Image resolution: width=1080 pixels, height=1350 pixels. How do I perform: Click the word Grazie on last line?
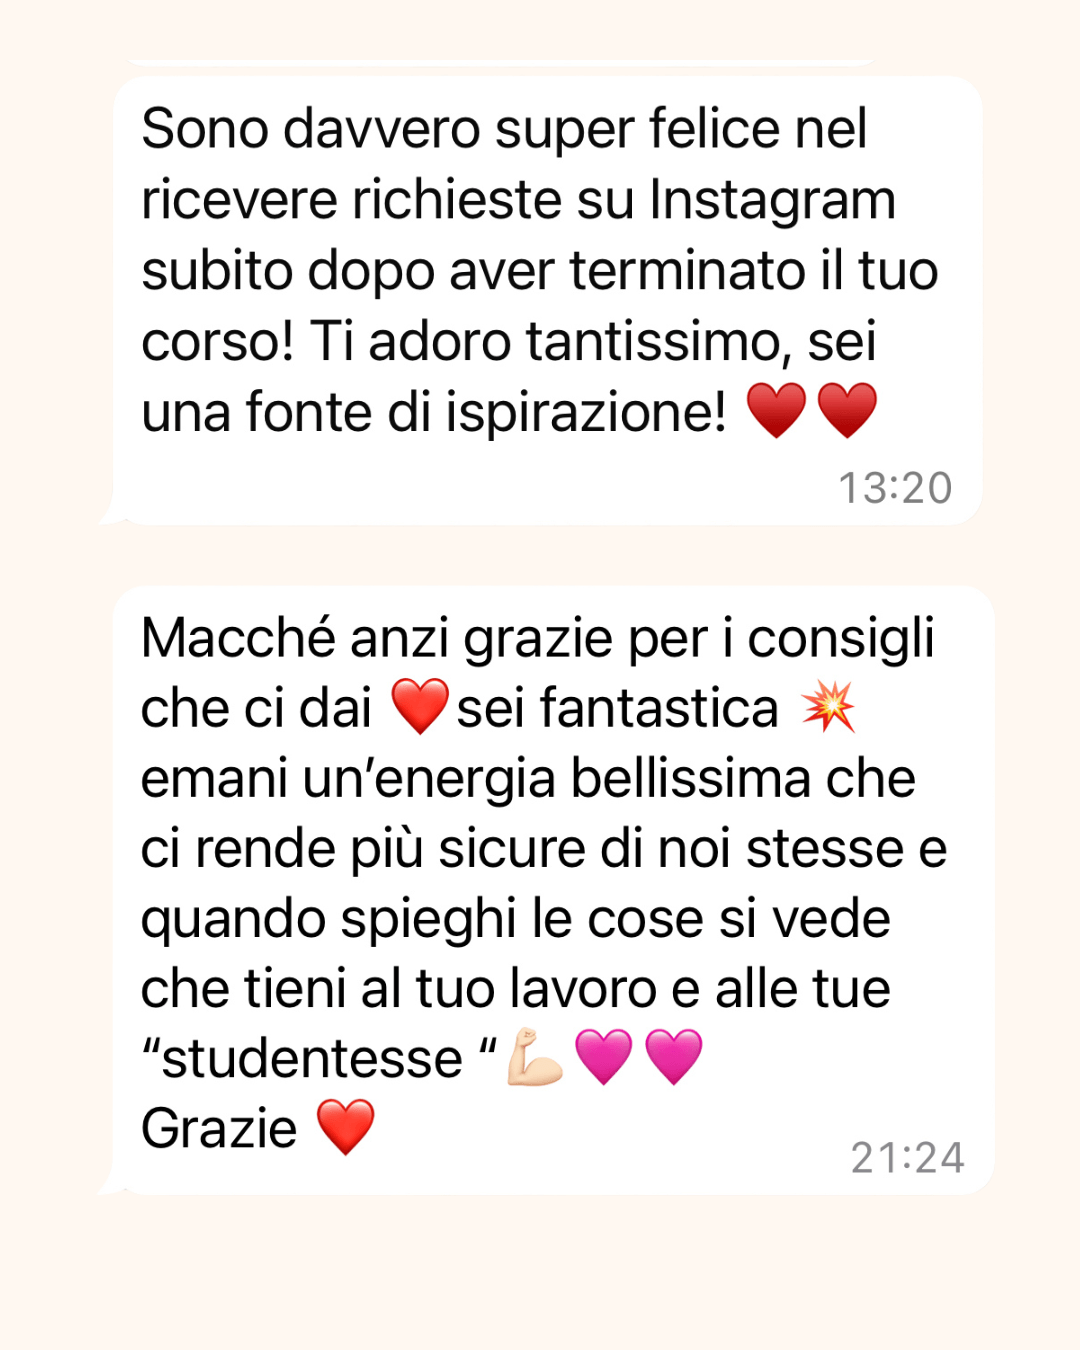tap(219, 1129)
